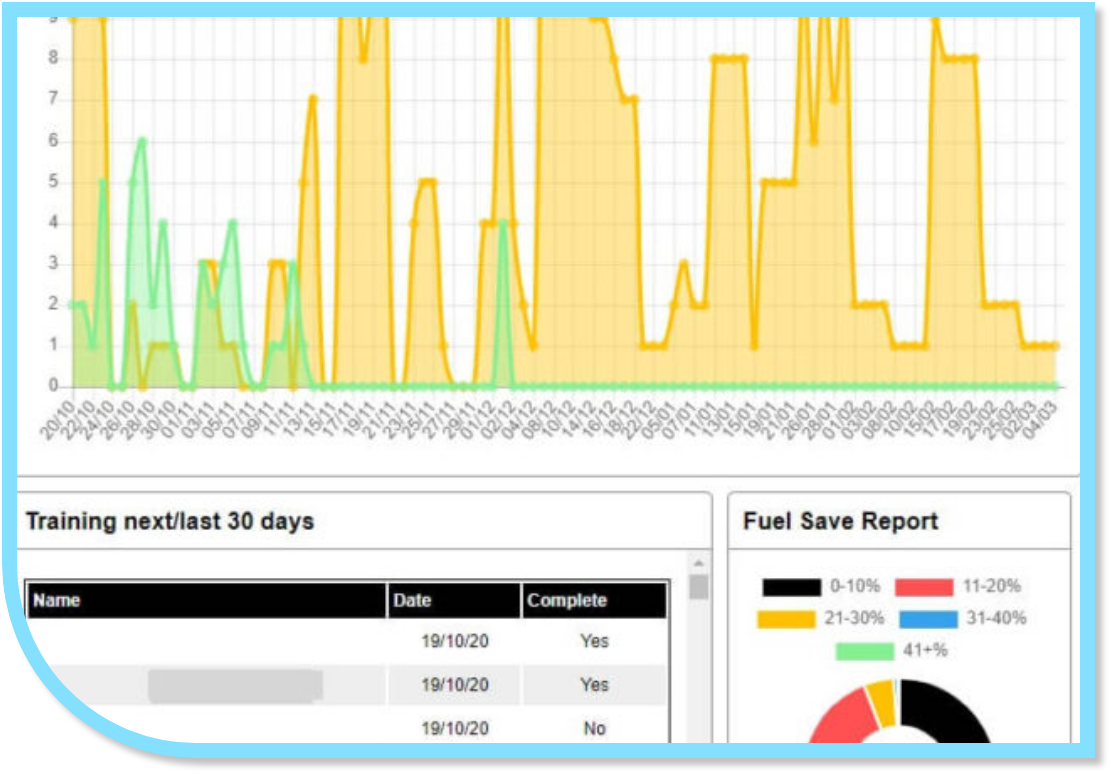Click the "31-40%" legend label
Viewport: 1111px width, 774px height.
click(x=996, y=618)
